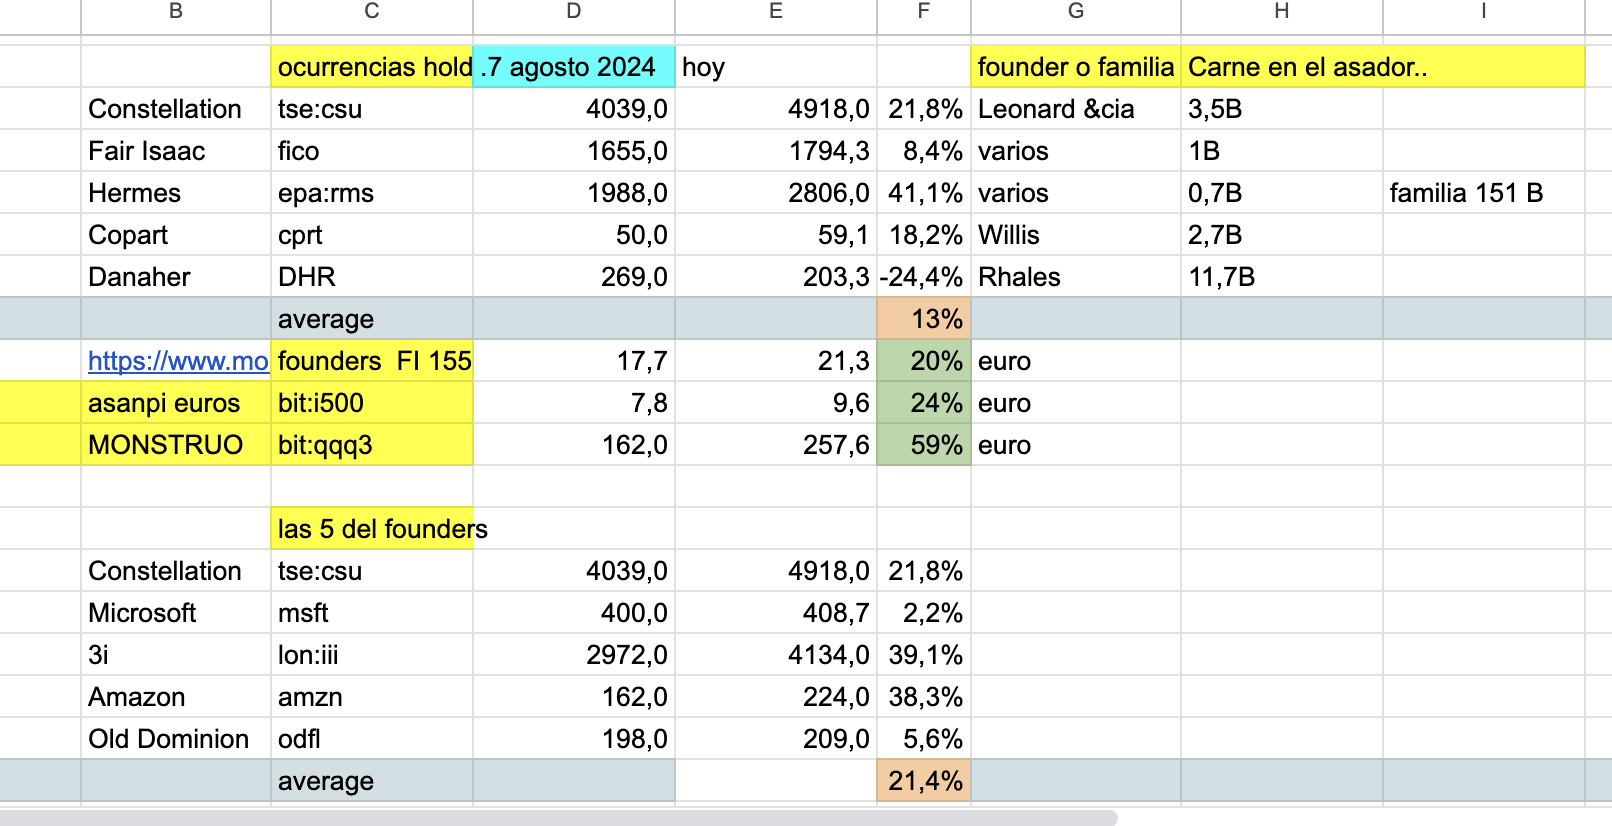Image resolution: width=1612 pixels, height=826 pixels.
Task: Click the 'amzn' ticker cell
Action: pyautogui.click(x=372, y=697)
